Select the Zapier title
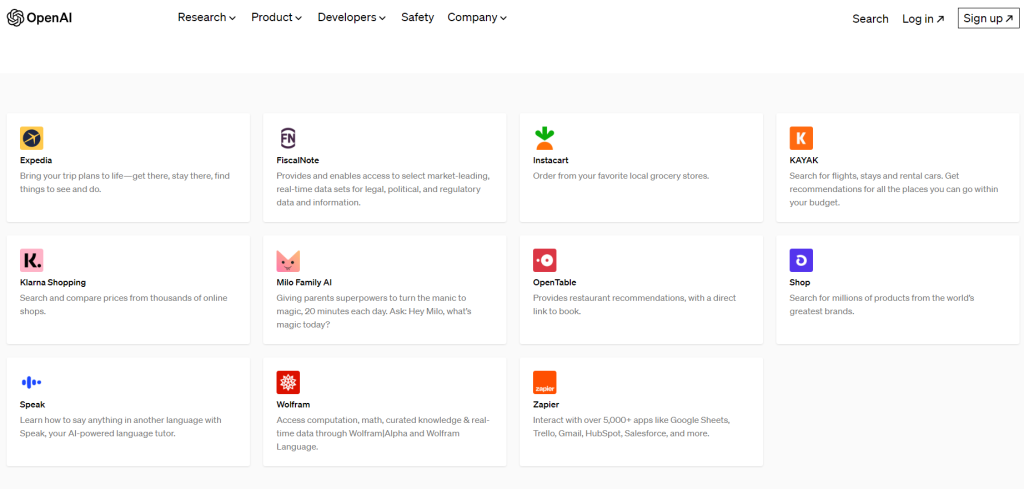Viewport: 1024px width, 489px height. click(x=546, y=404)
